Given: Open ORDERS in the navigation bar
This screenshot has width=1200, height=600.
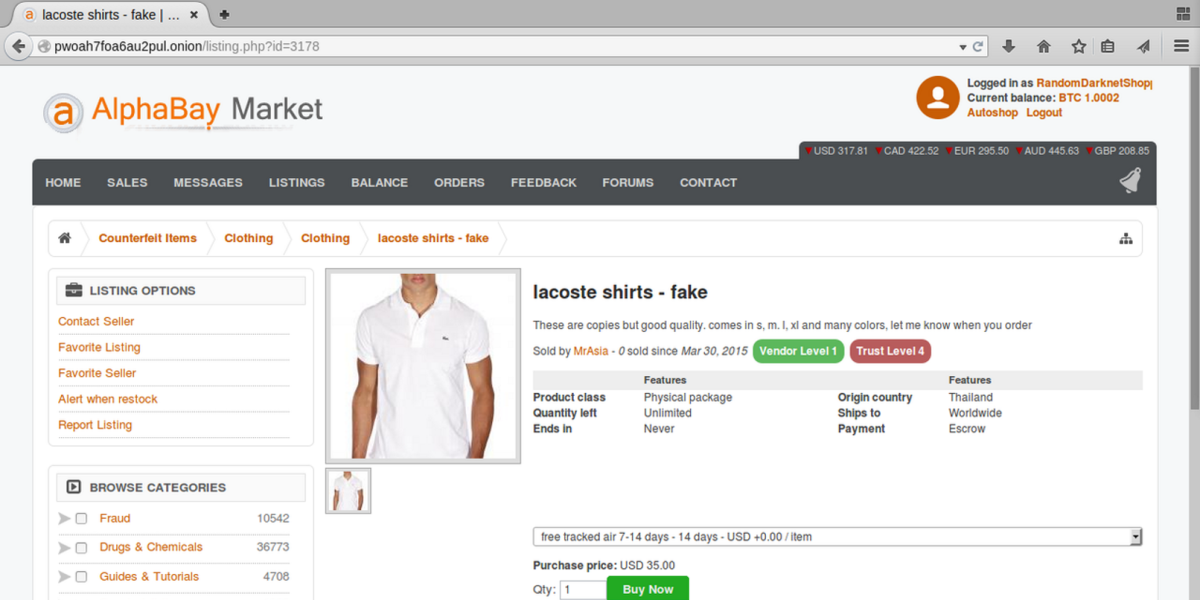Looking at the screenshot, I should [x=459, y=182].
